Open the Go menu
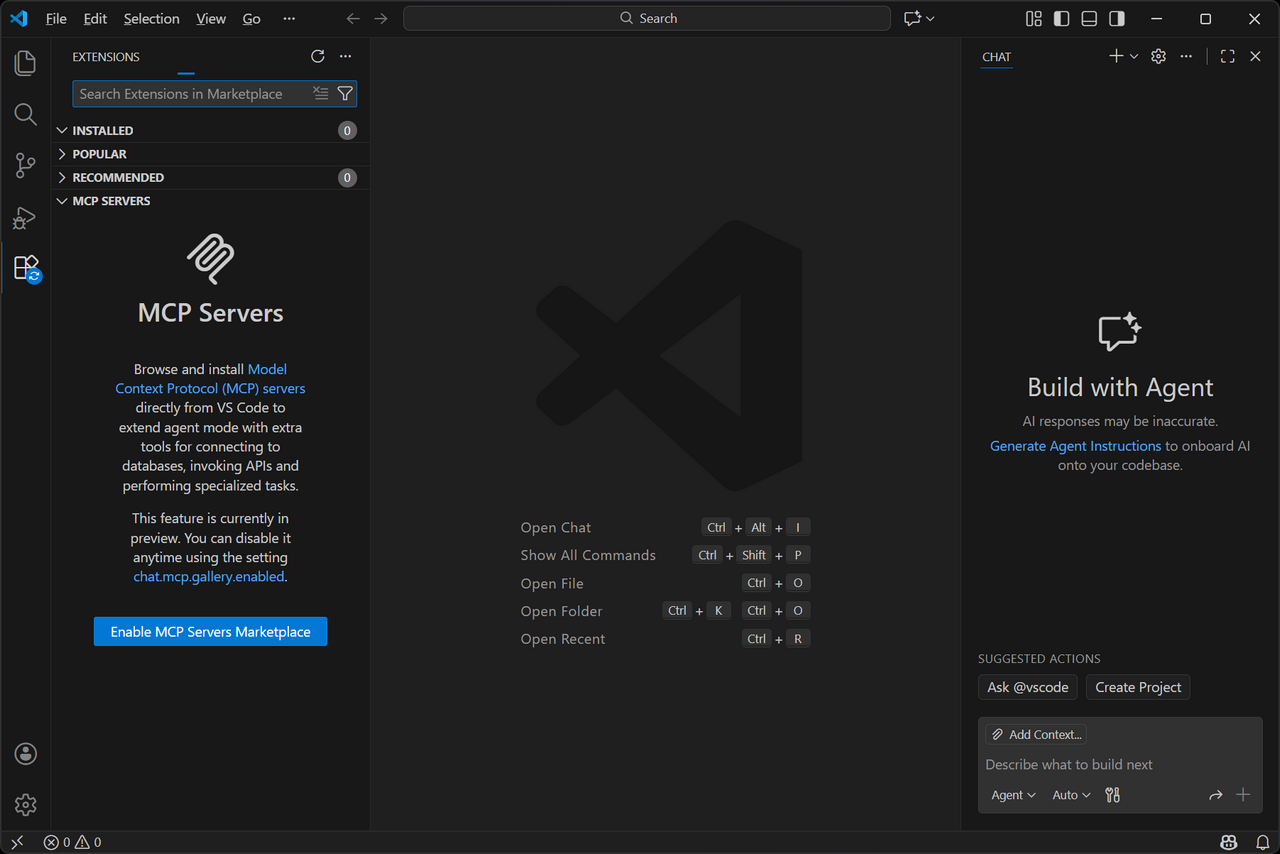 [x=252, y=18]
